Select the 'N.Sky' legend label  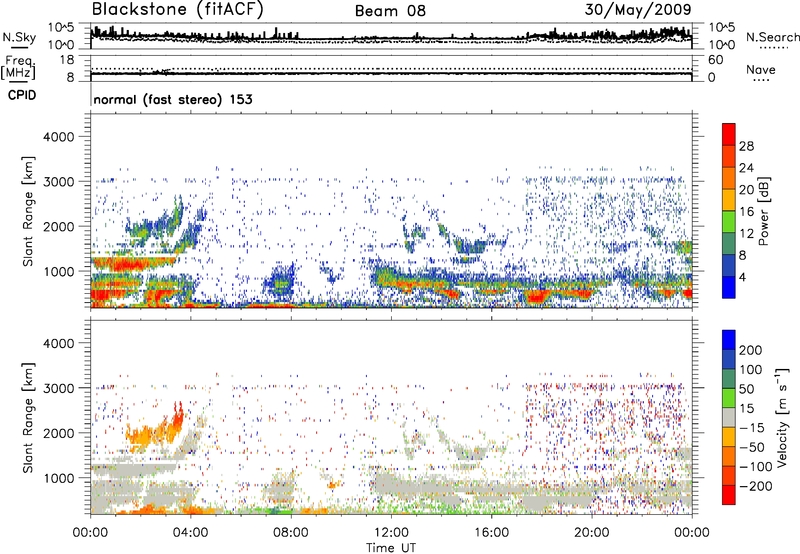(x=19, y=37)
